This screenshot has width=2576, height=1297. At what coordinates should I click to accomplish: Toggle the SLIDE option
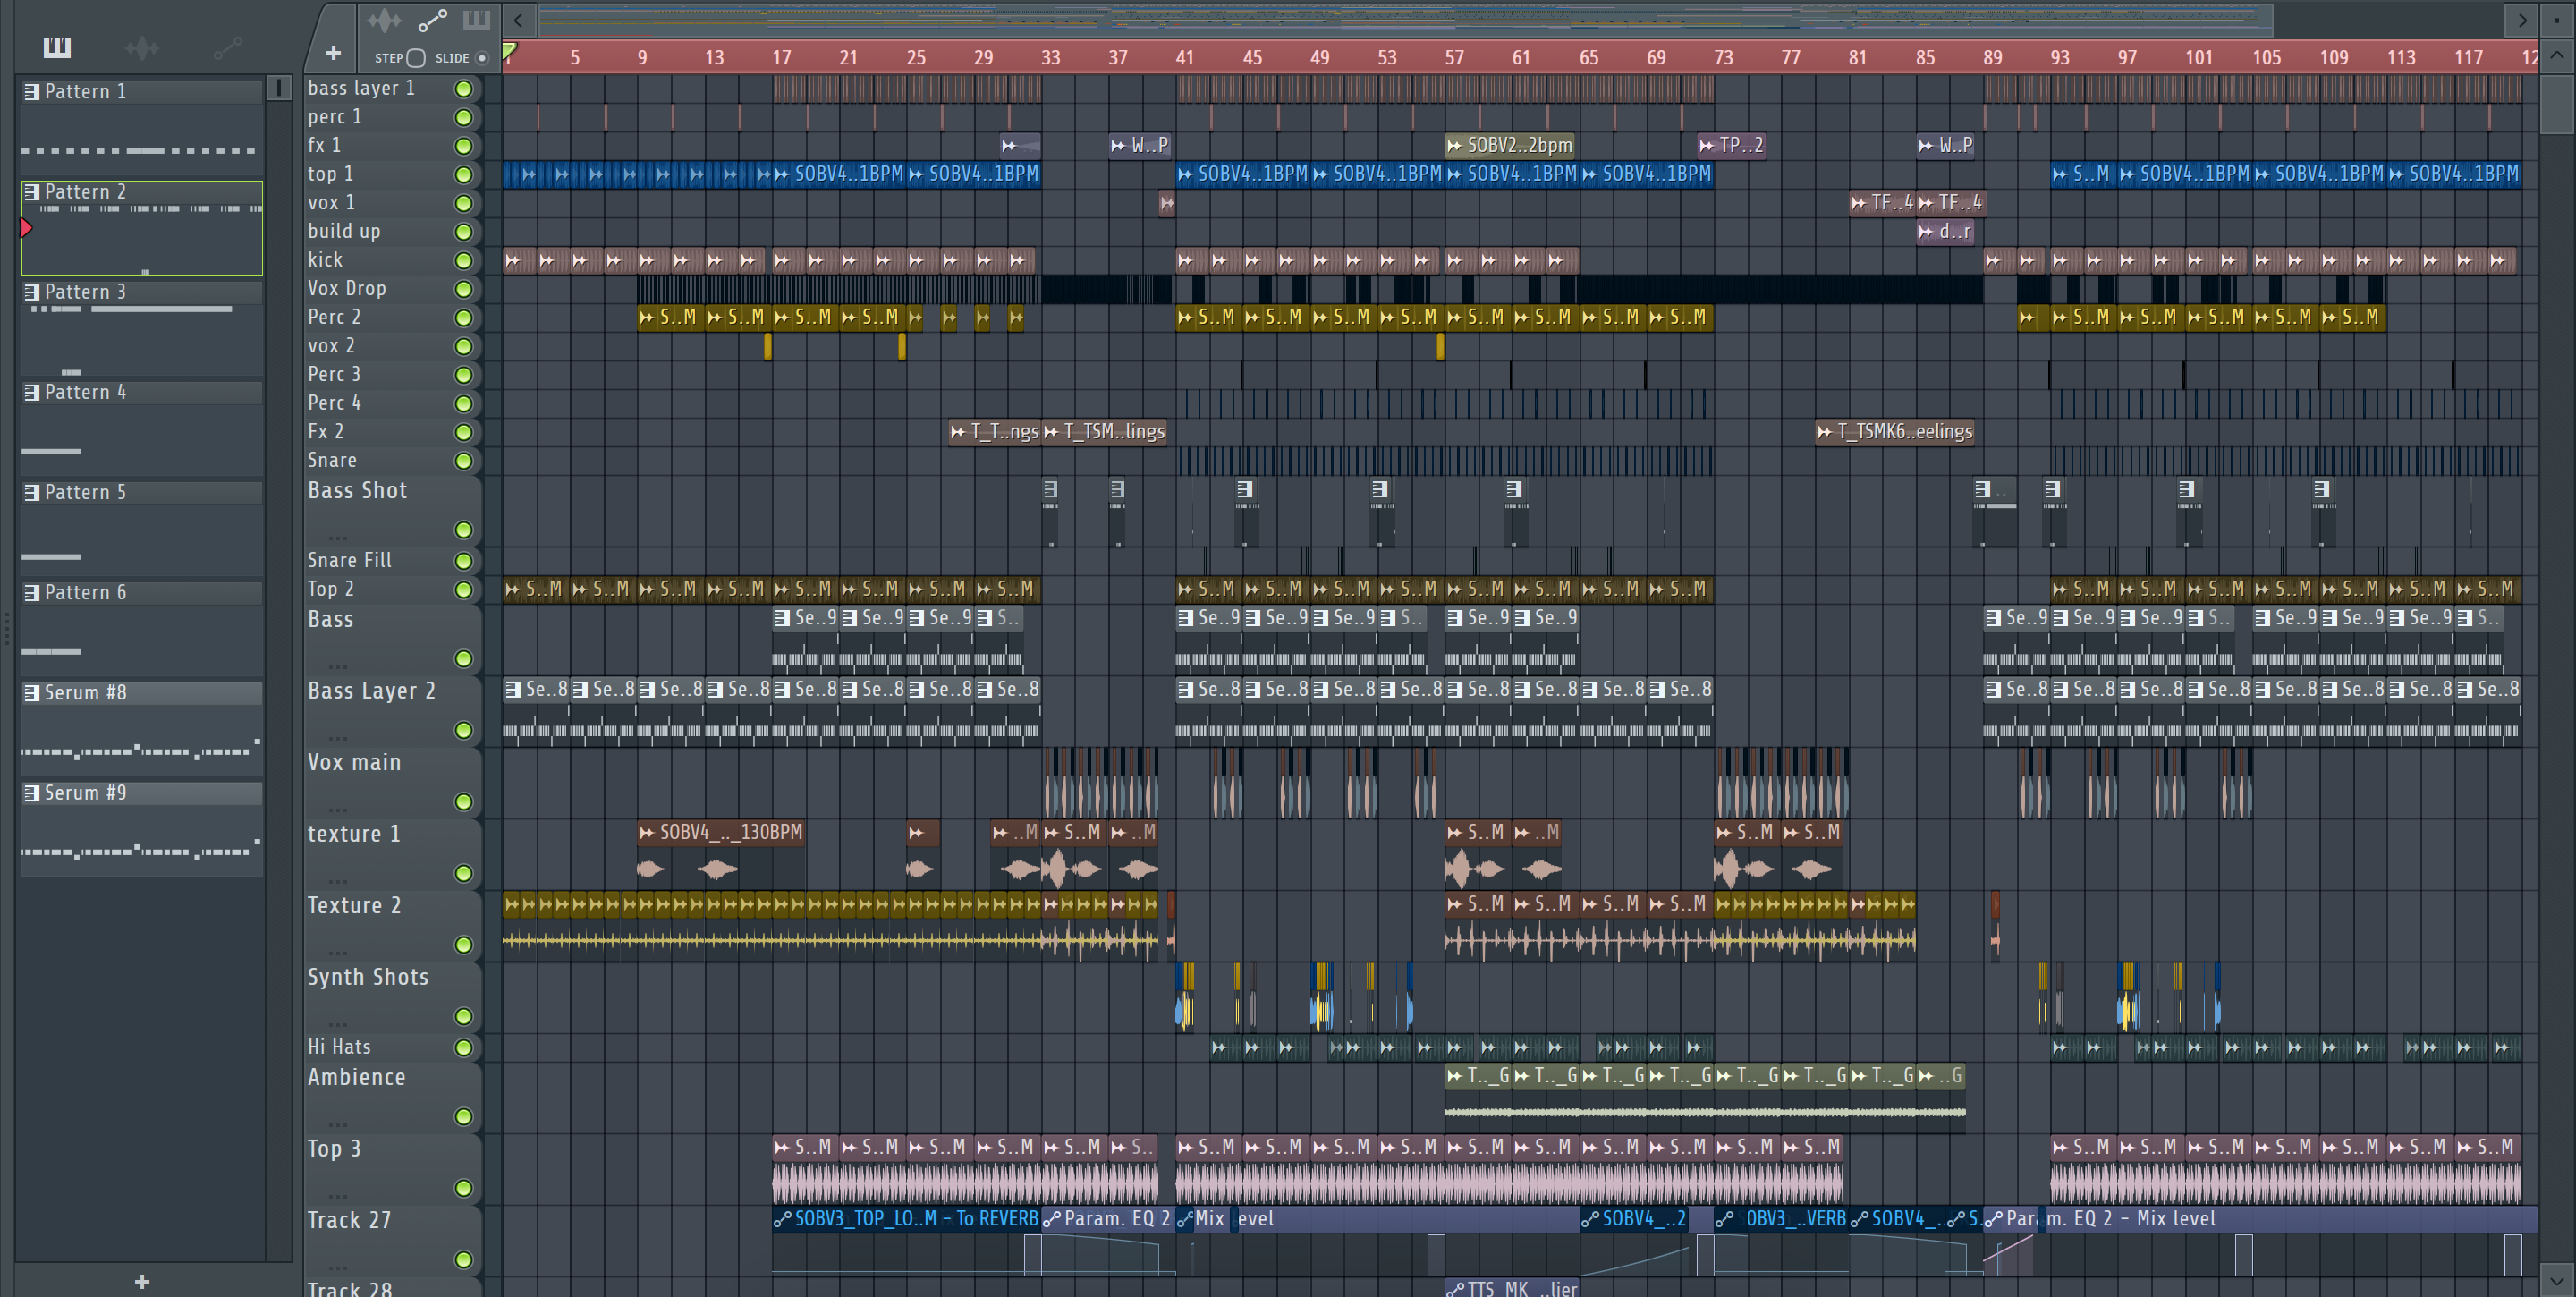coord(482,58)
